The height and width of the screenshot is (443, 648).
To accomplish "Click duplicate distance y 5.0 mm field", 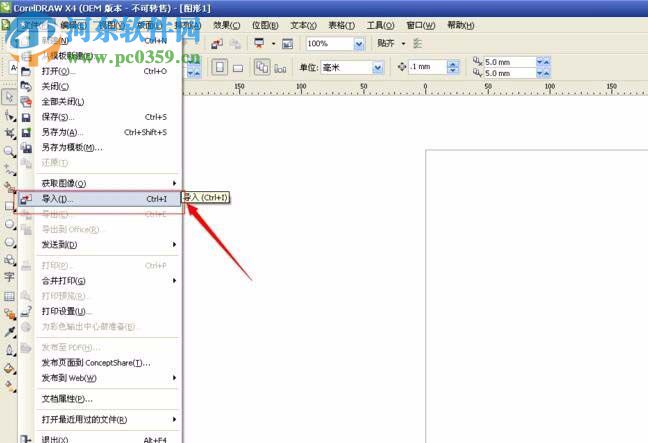I will [x=510, y=73].
